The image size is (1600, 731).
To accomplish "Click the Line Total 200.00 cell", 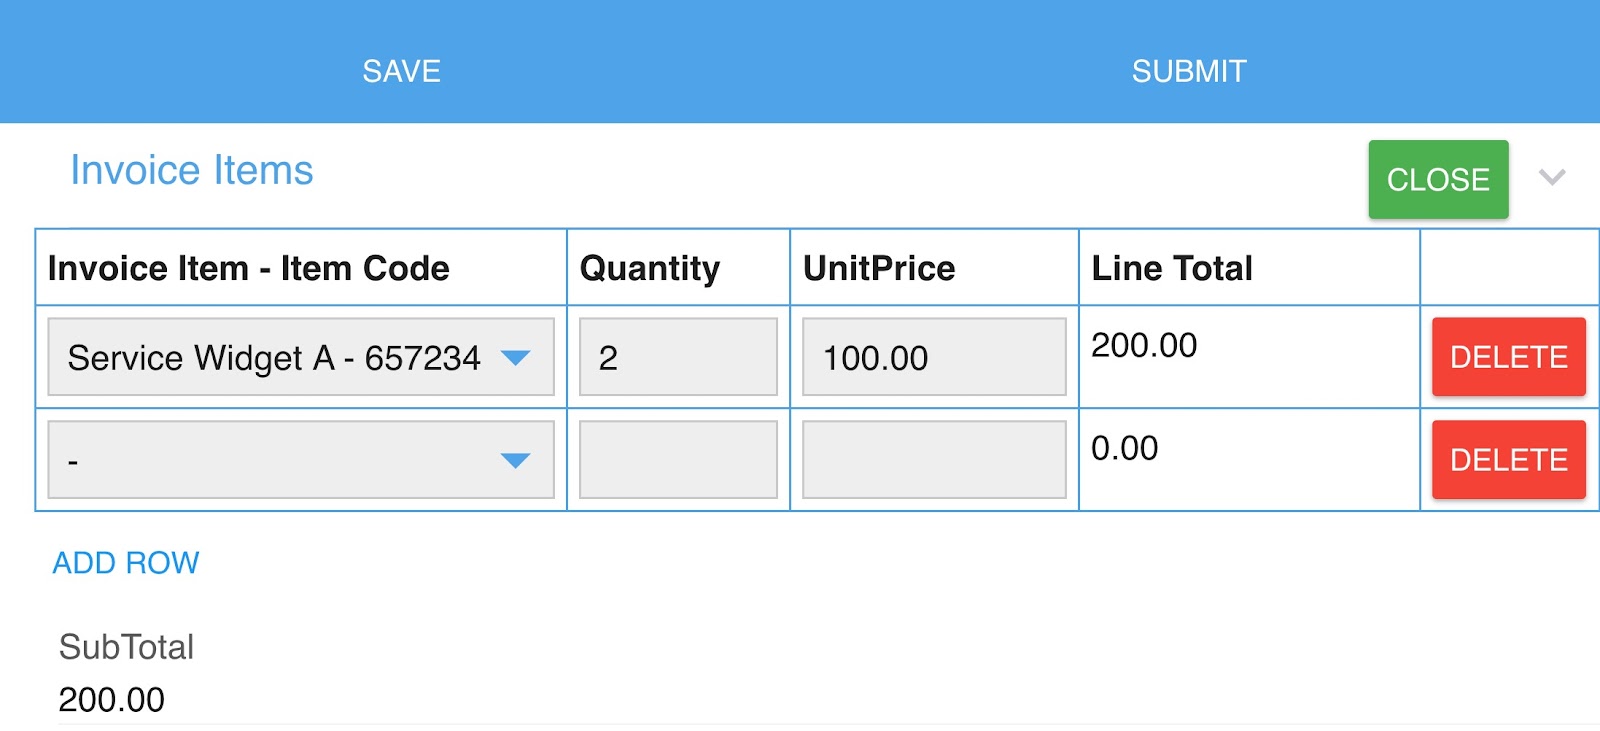I will point(1144,346).
